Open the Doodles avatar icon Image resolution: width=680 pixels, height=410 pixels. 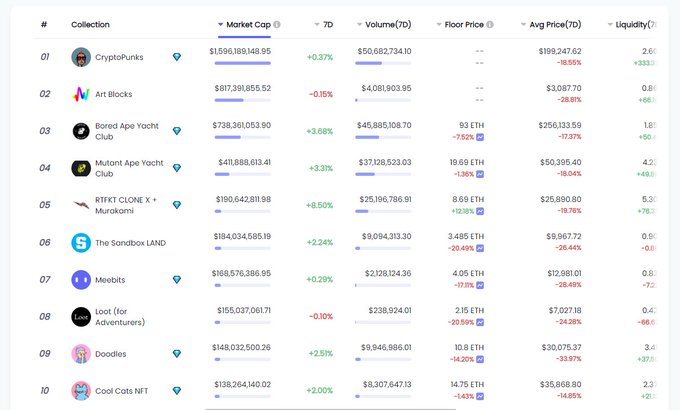81,354
